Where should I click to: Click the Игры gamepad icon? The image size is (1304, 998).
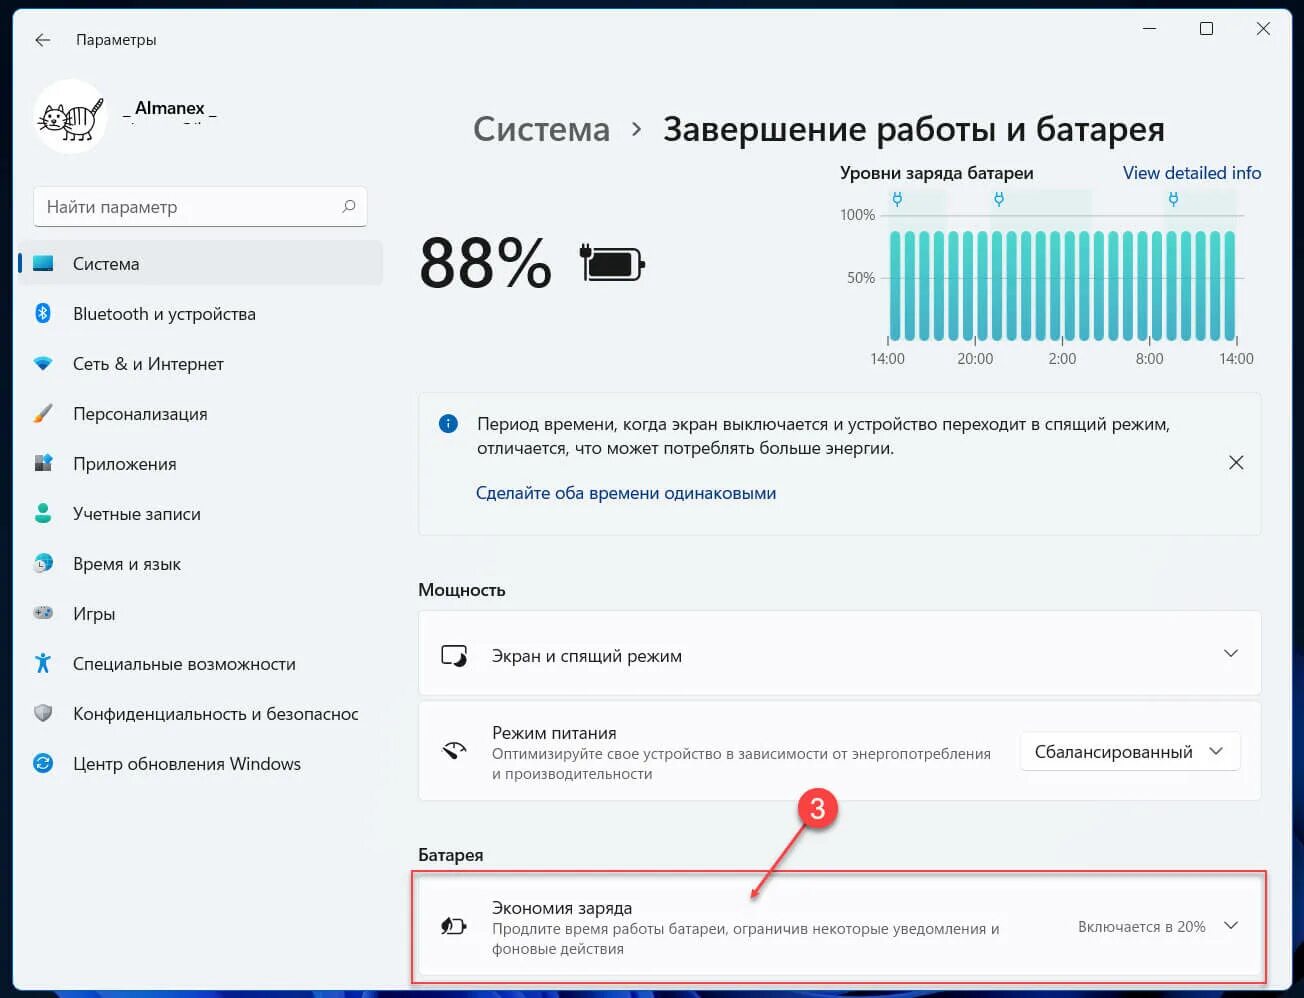[x=43, y=613]
